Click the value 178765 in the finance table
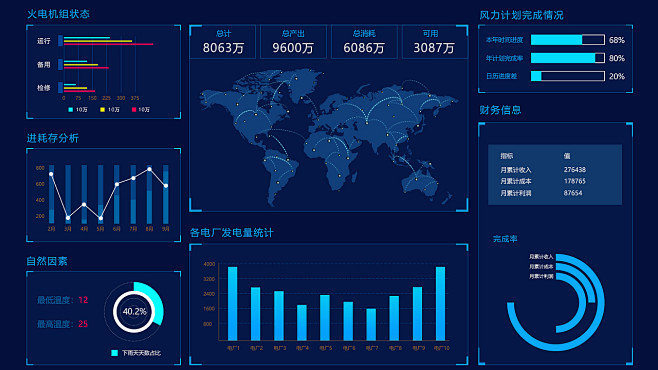The height and width of the screenshot is (370, 658). coord(574,181)
